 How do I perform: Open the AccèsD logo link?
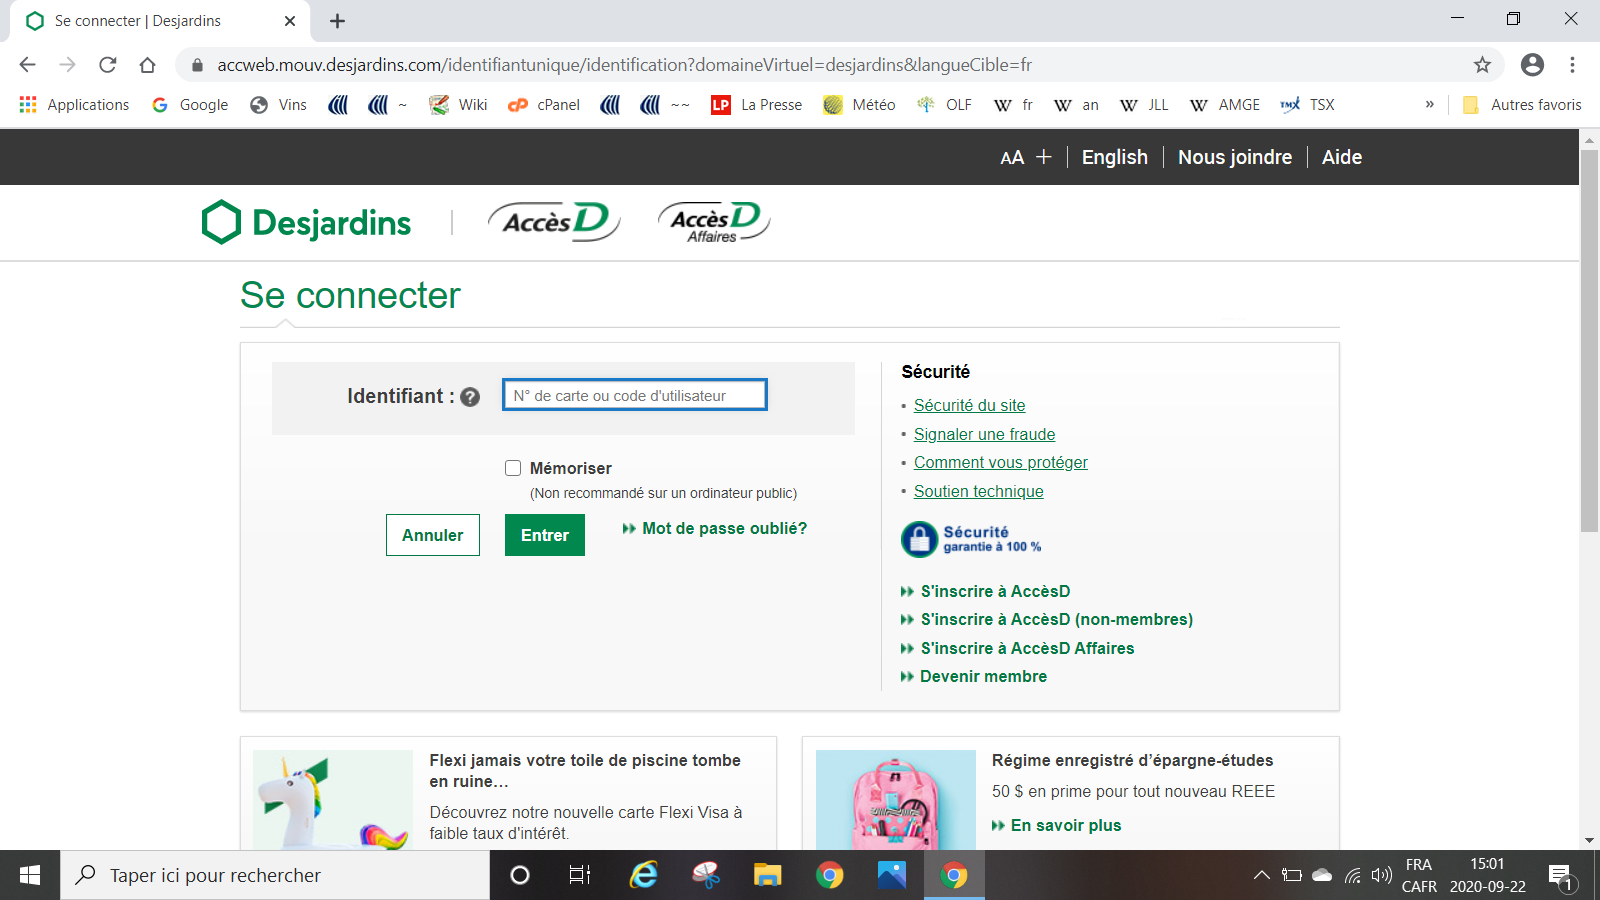pos(554,221)
